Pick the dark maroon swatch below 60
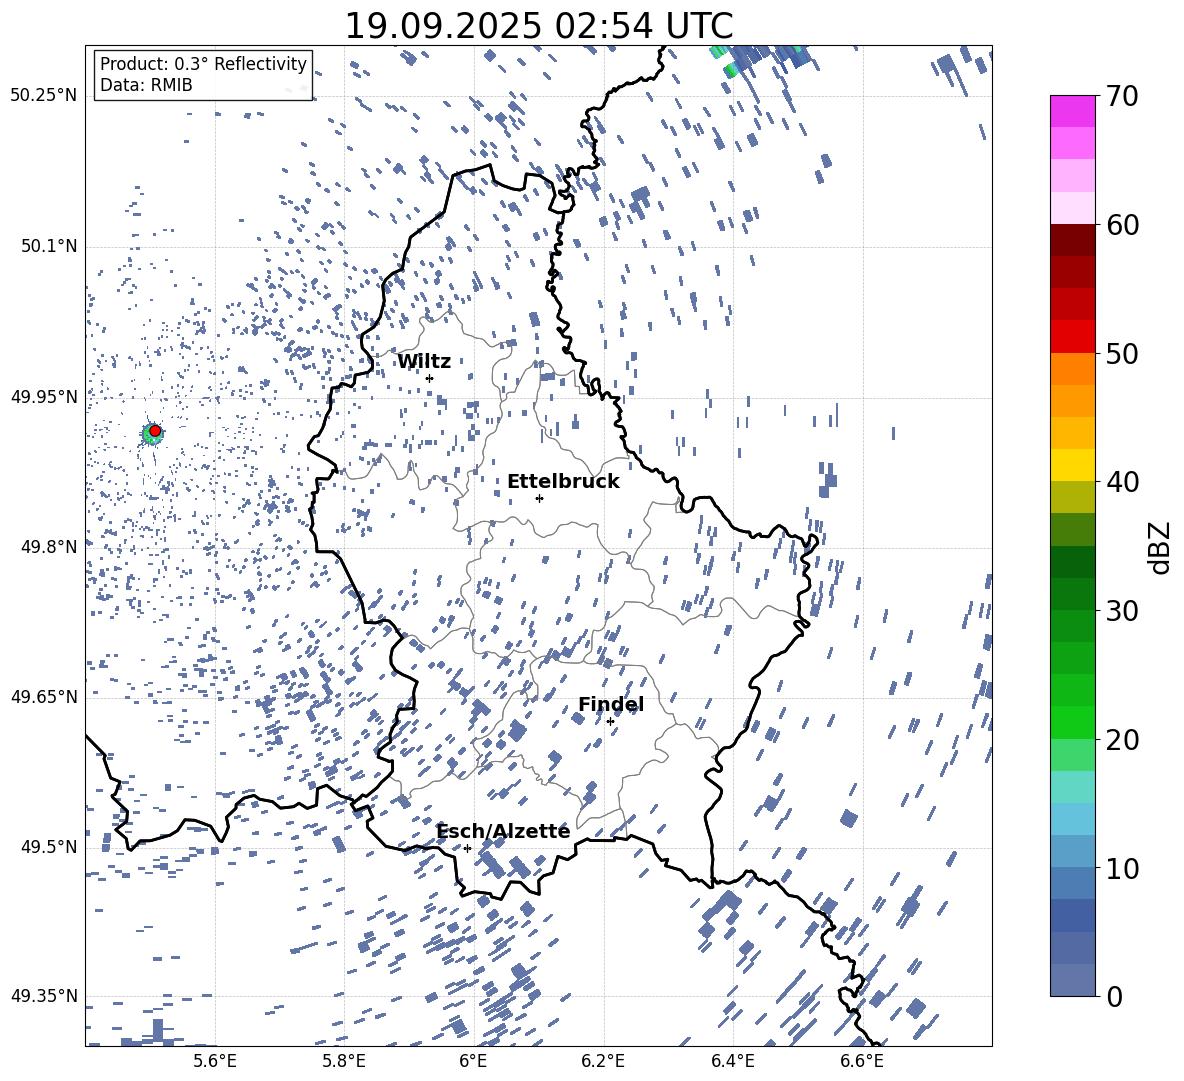Screen dimensions: 1184x1081 point(1073,240)
